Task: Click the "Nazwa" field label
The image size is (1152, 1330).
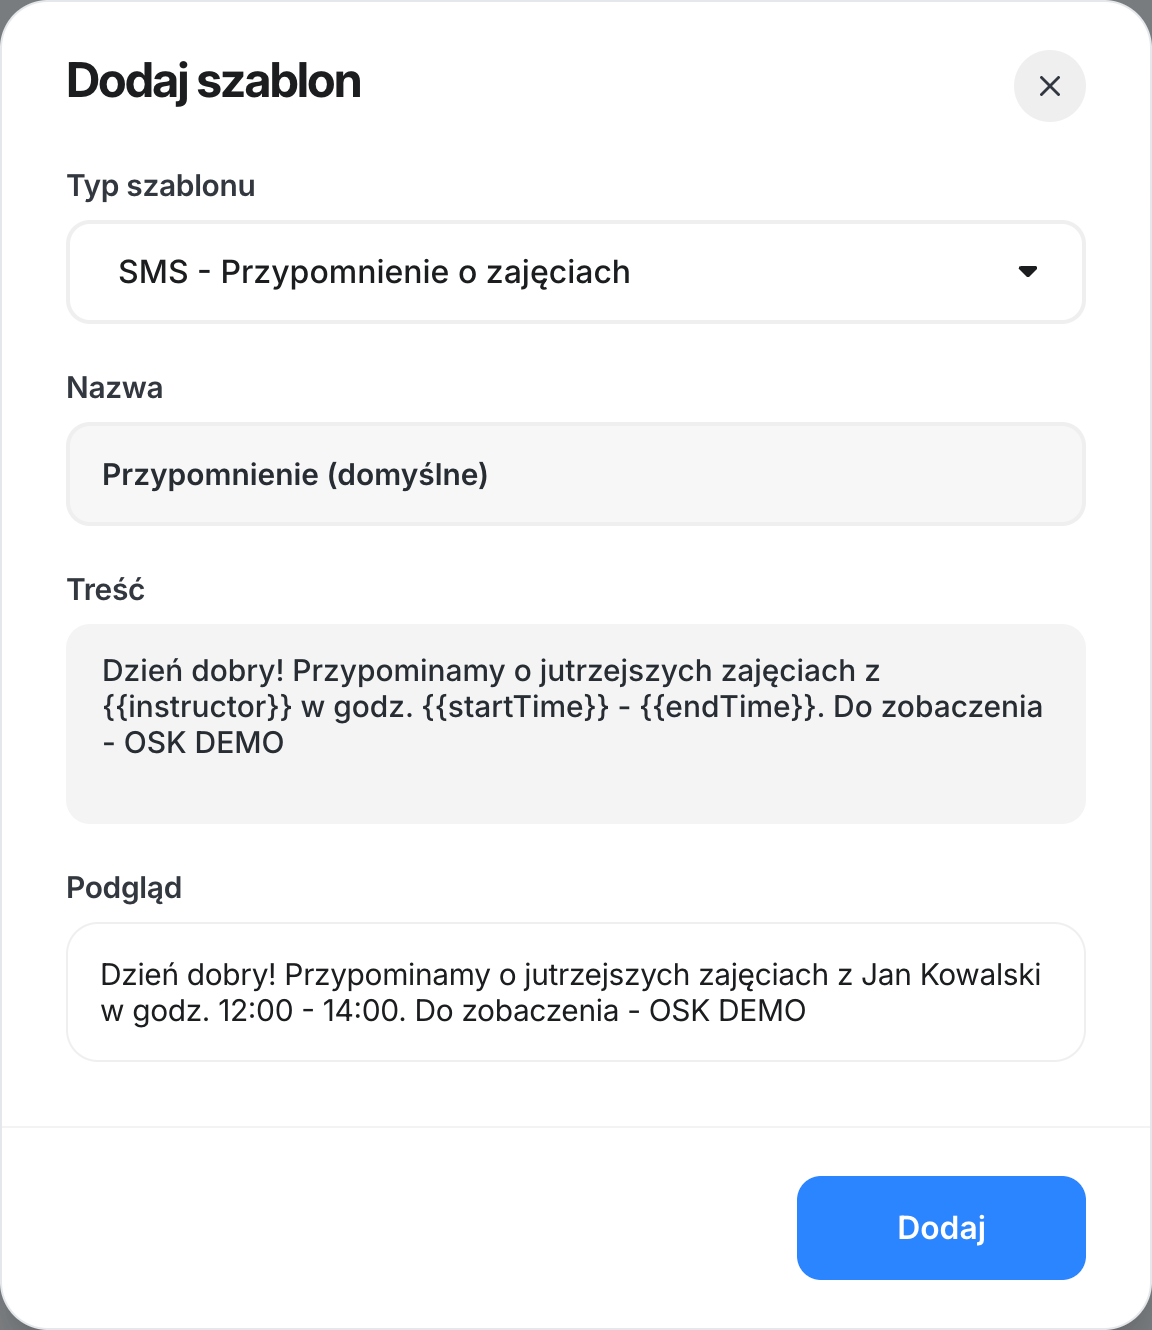Action: point(114,388)
